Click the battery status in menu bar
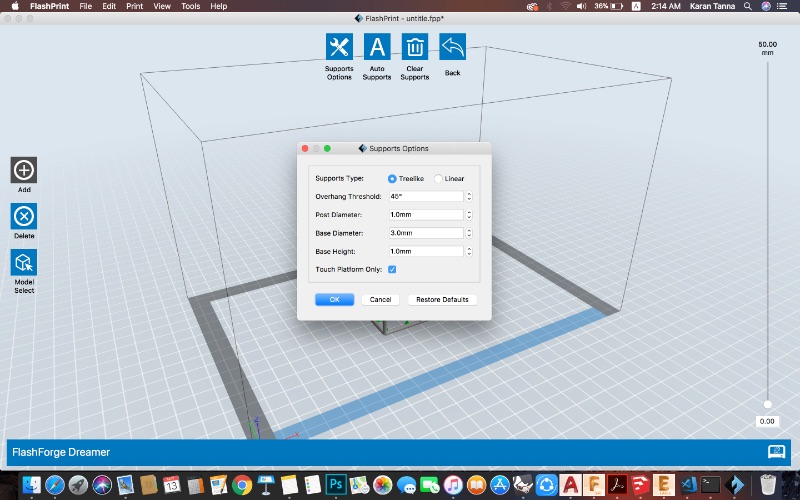 pyautogui.click(x=608, y=6)
